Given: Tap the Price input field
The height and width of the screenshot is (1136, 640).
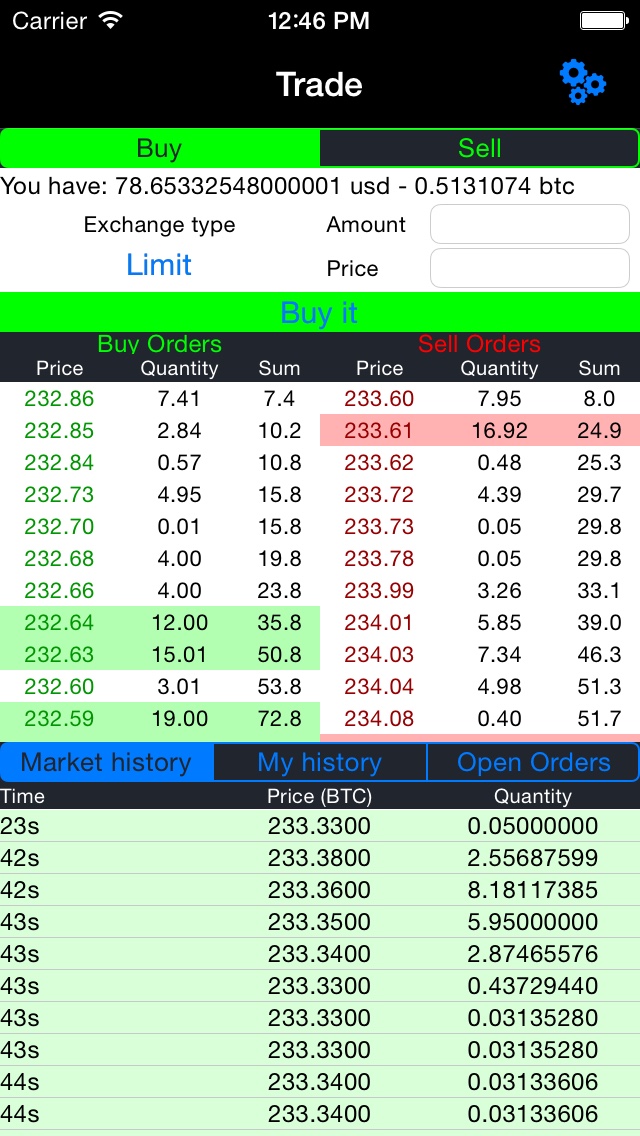Looking at the screenshot, I should (529, 268).
